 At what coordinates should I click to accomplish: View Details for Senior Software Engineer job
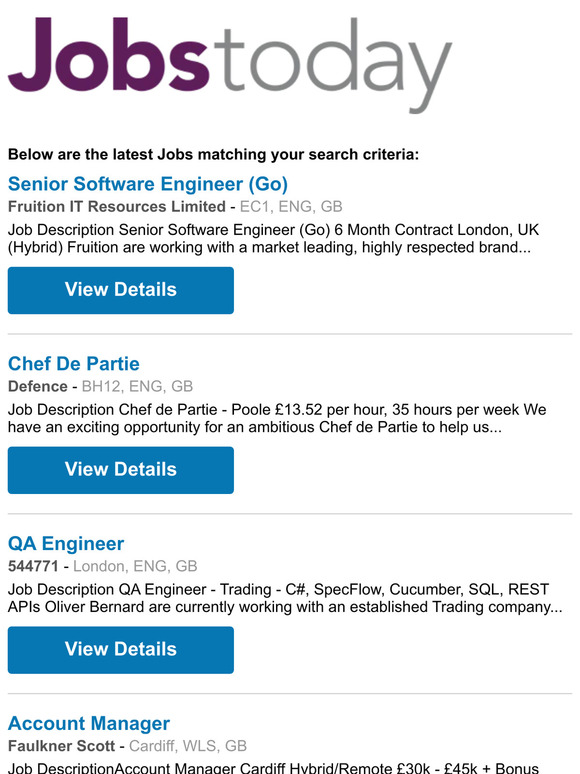click(120, 290)
